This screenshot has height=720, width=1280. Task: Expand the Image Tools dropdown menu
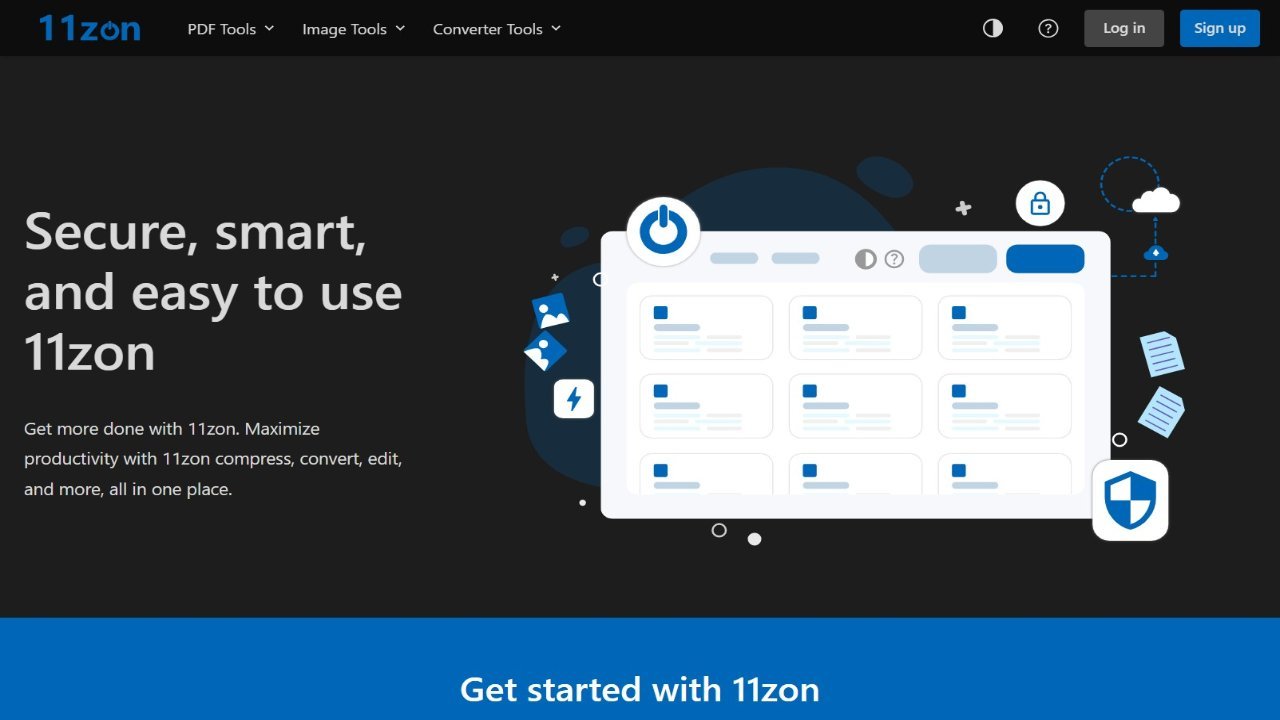coord(354,29)
